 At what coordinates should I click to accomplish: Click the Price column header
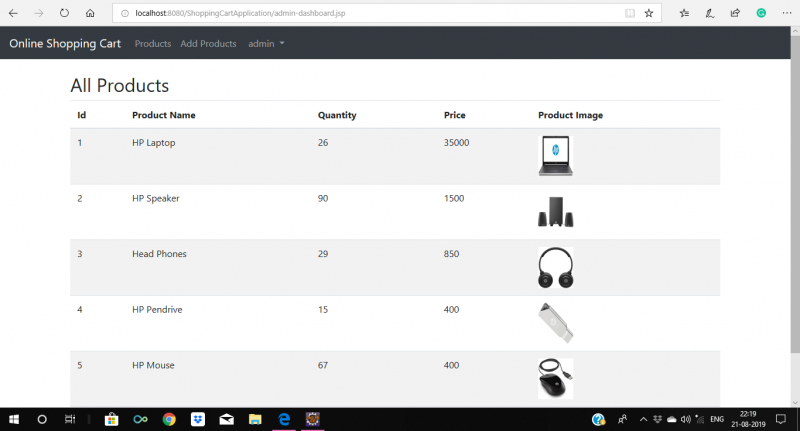[455, 115]
